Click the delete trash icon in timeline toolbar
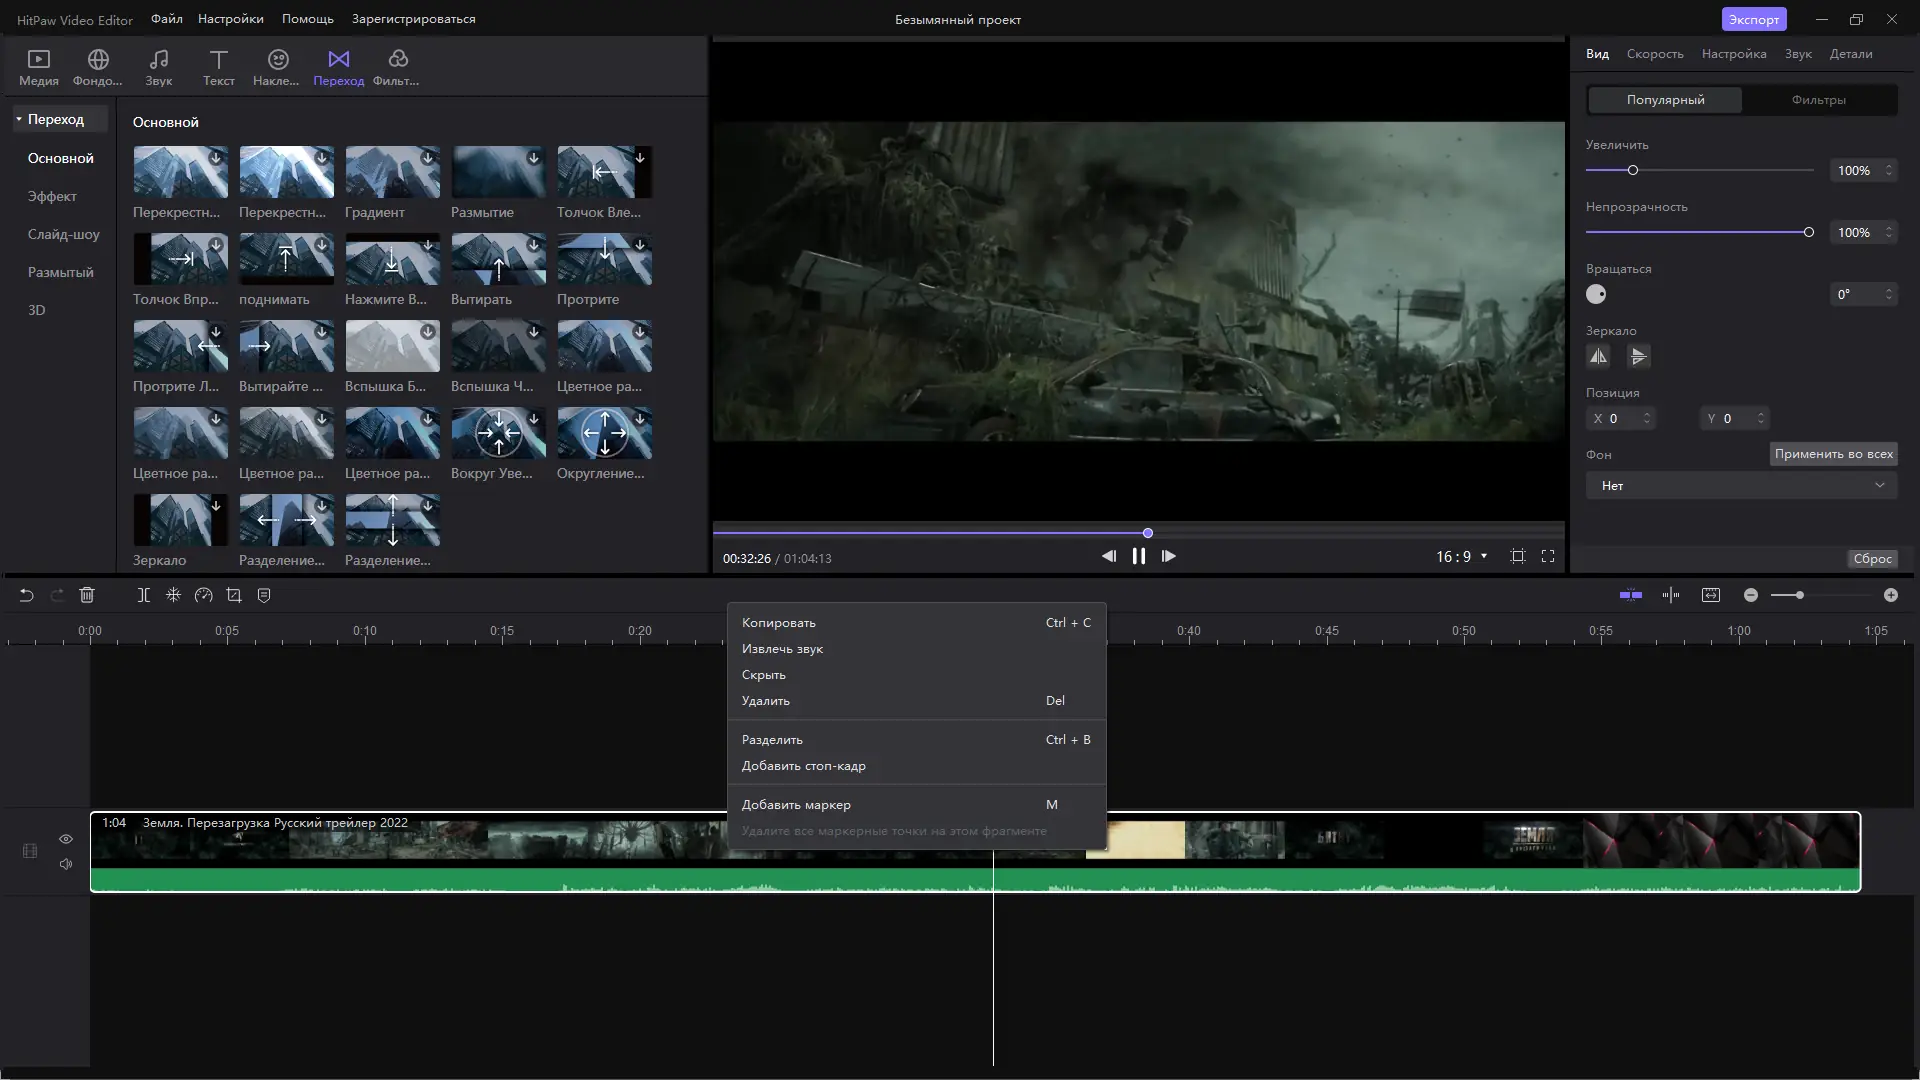The image size is (1920, 1080). [x=87, y=595]
